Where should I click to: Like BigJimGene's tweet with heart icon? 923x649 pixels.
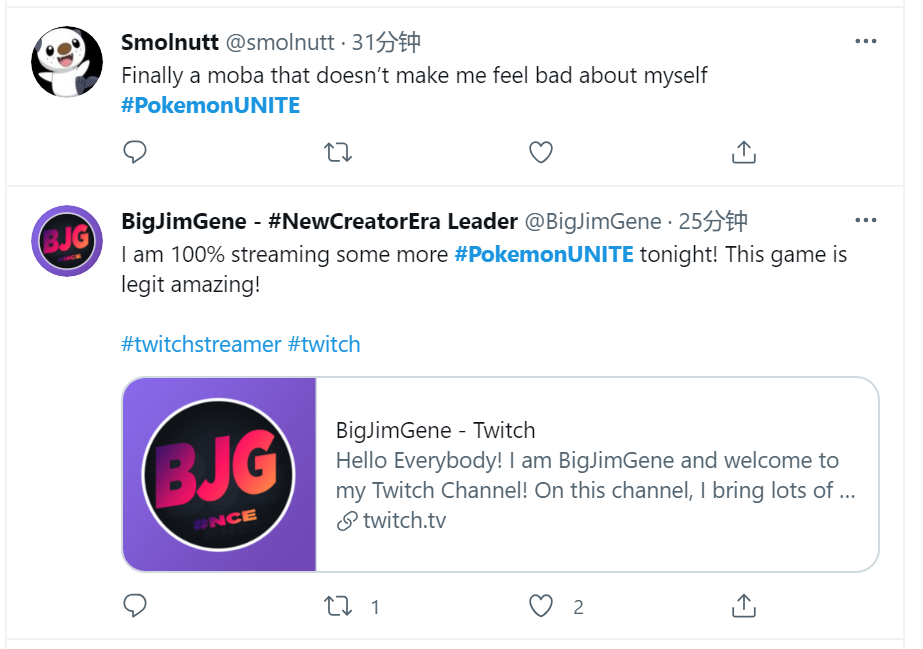tap(541, 606)
